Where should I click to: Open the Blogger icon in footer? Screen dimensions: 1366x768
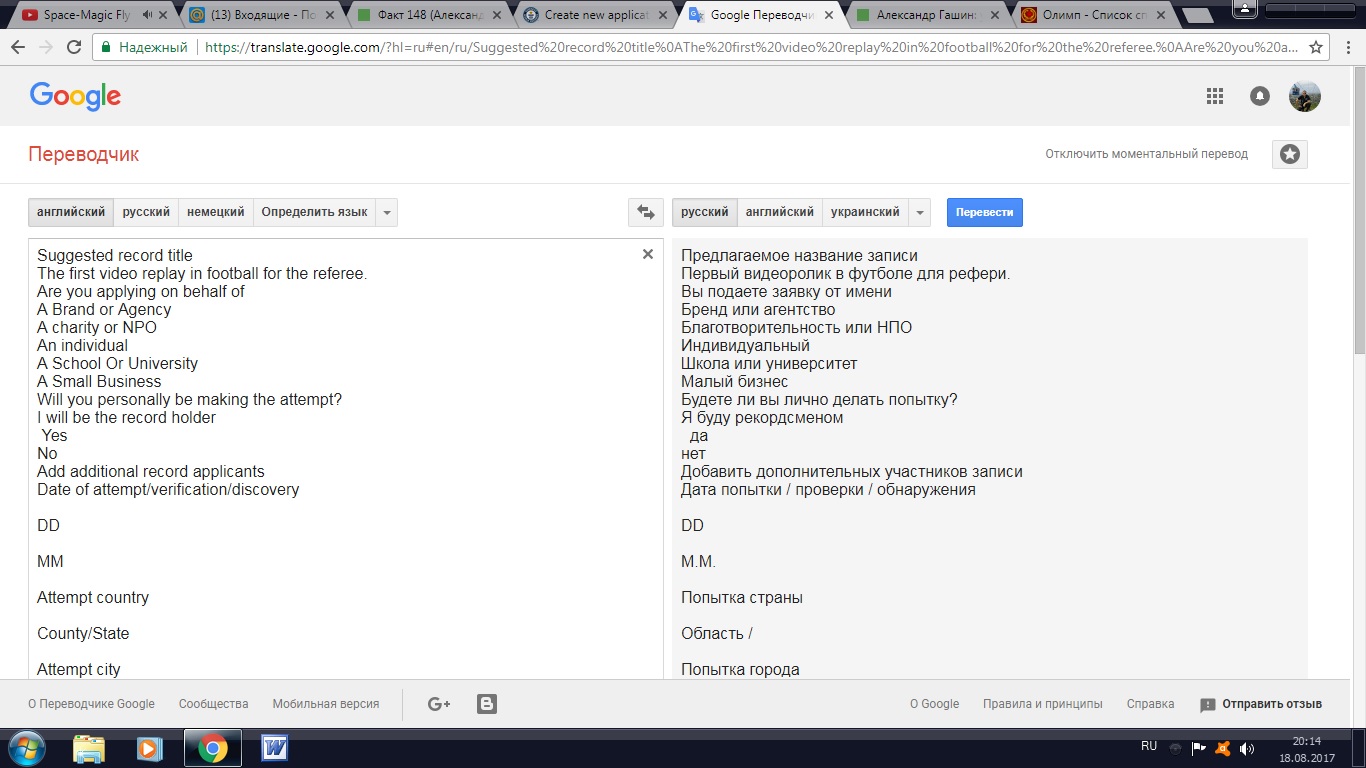[487, 704]
